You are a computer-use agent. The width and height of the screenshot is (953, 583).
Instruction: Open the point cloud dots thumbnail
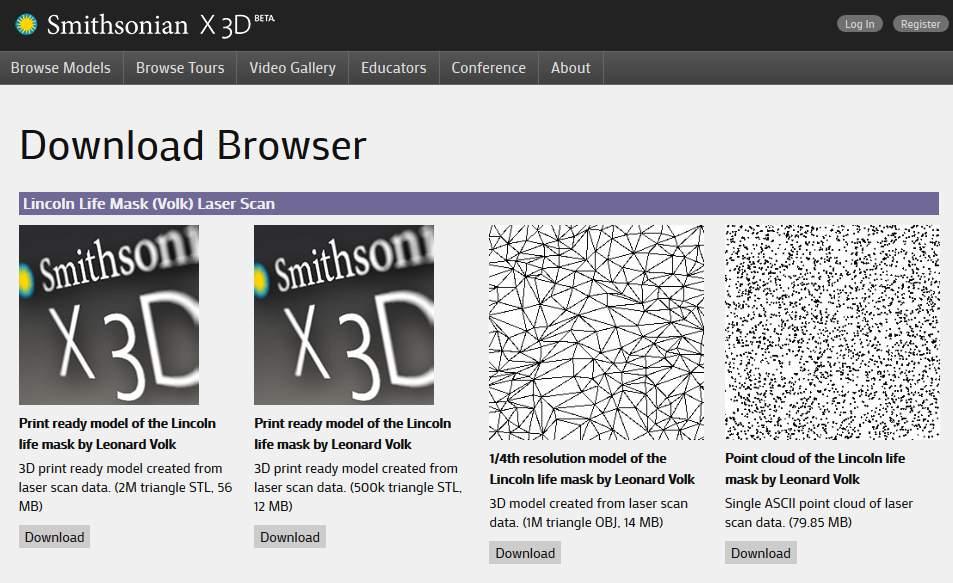(832, 333)
